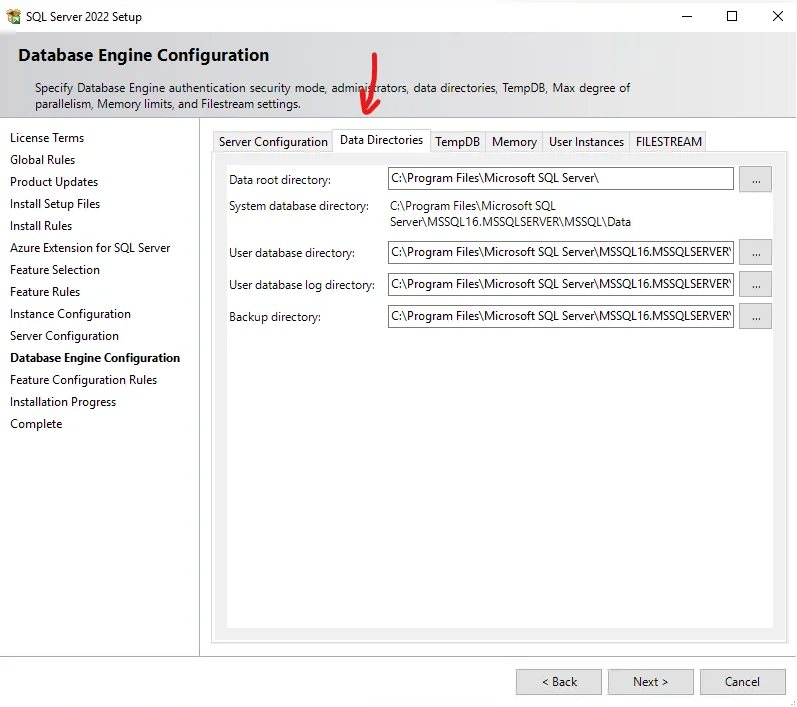Select Product Updates step
Screen dimensions: 797x707
54,182
